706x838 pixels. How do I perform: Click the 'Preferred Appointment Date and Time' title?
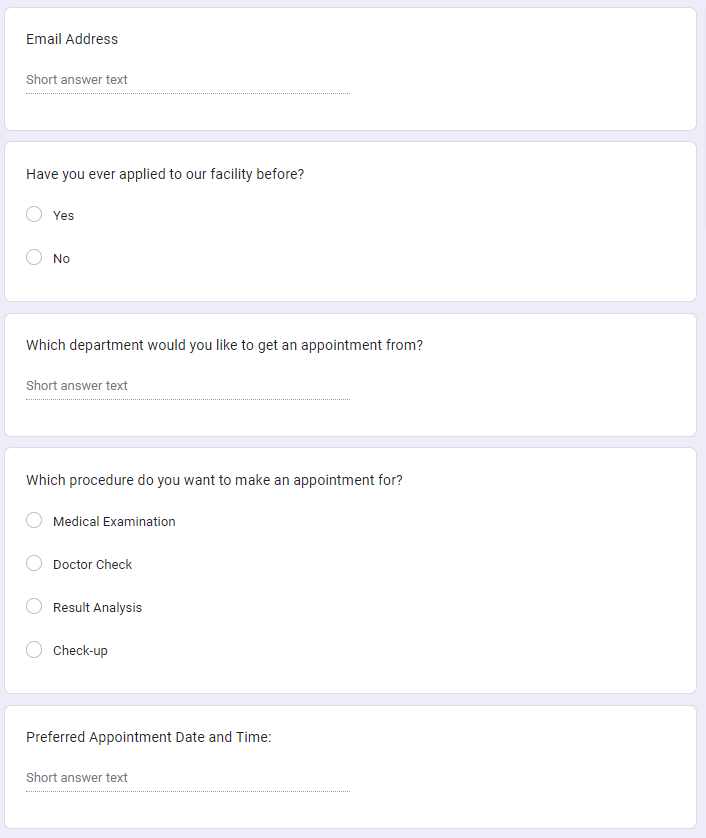click(x=149, y=738)
